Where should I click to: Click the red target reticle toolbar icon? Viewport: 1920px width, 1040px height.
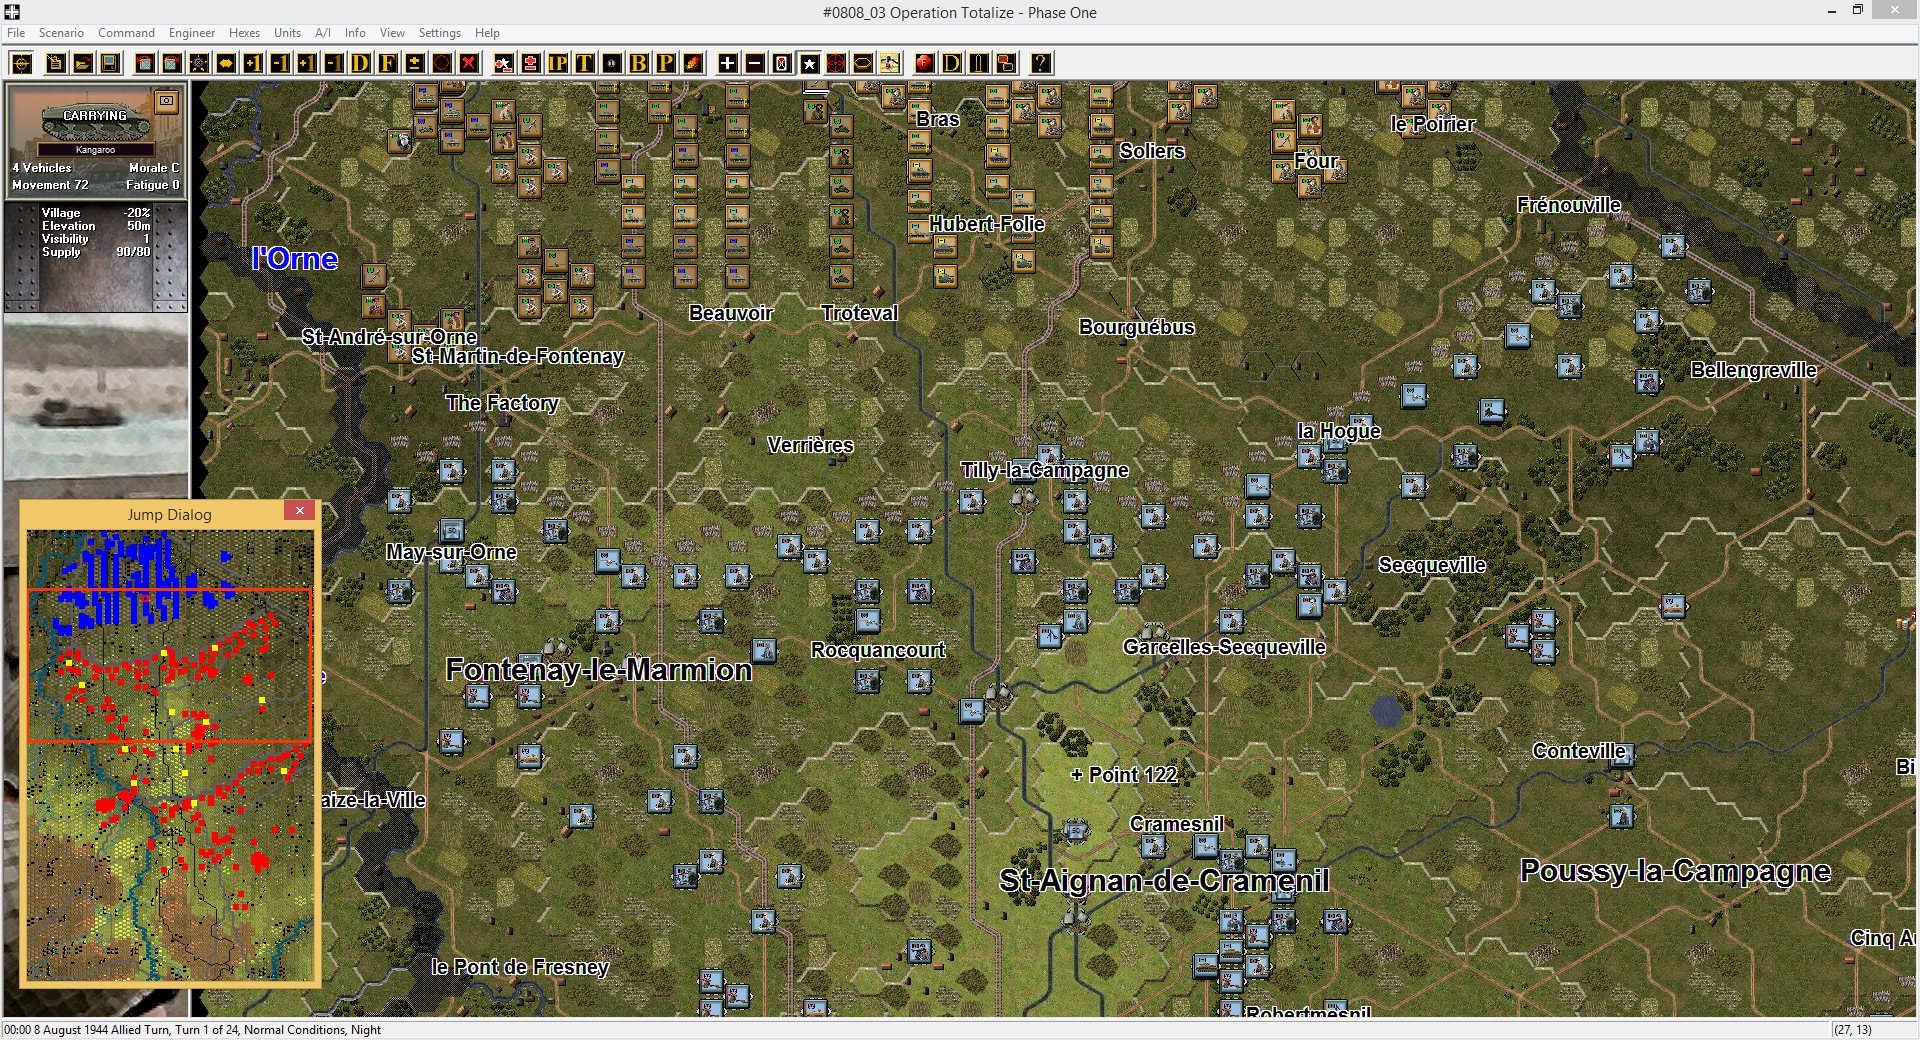836,64
